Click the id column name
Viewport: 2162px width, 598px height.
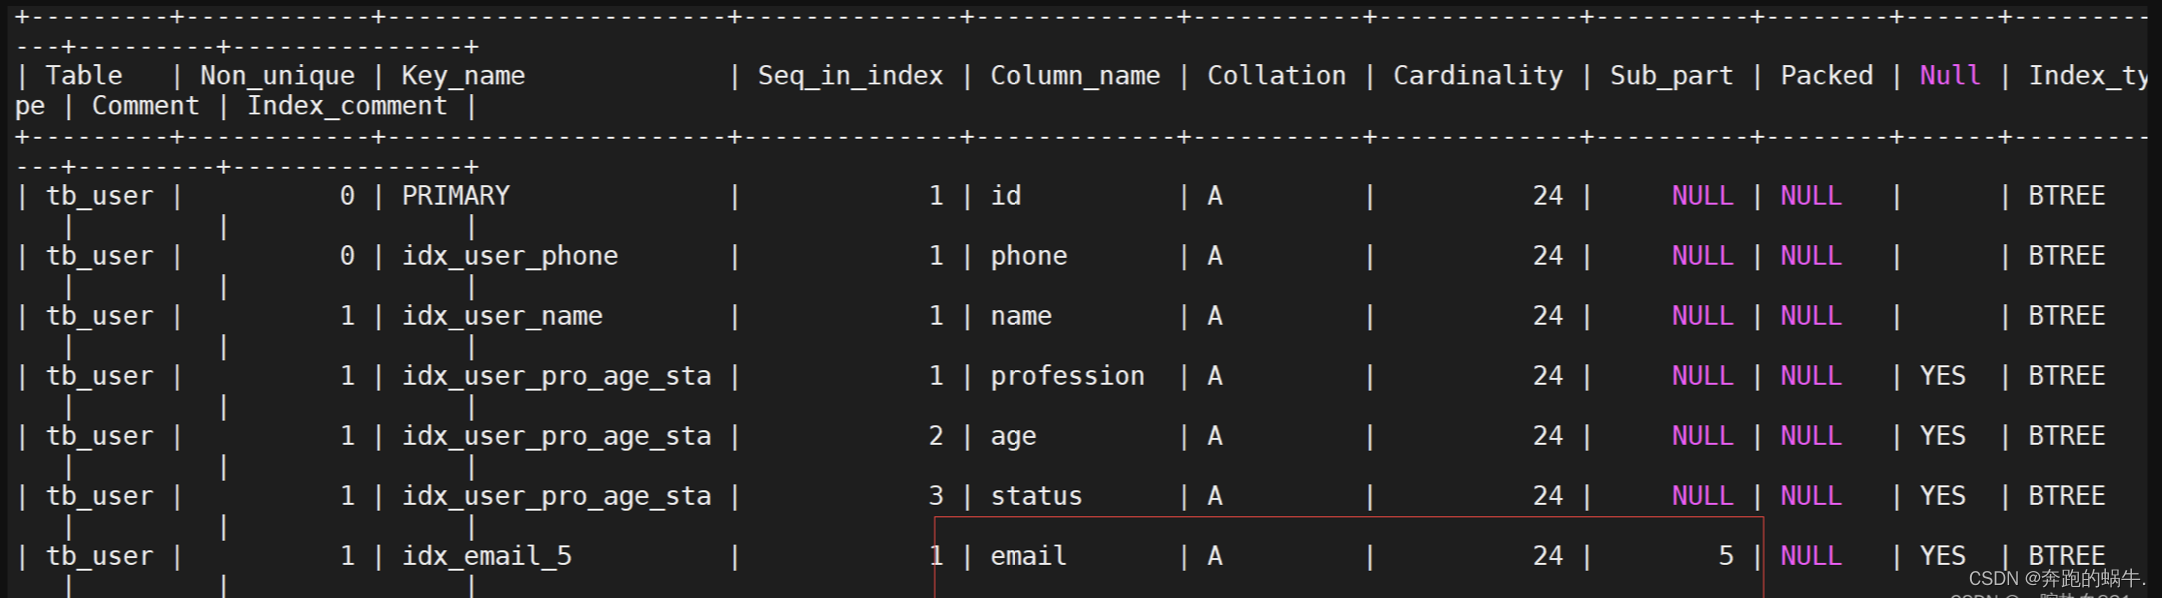pyautogui.click(x=1006, y=196)
